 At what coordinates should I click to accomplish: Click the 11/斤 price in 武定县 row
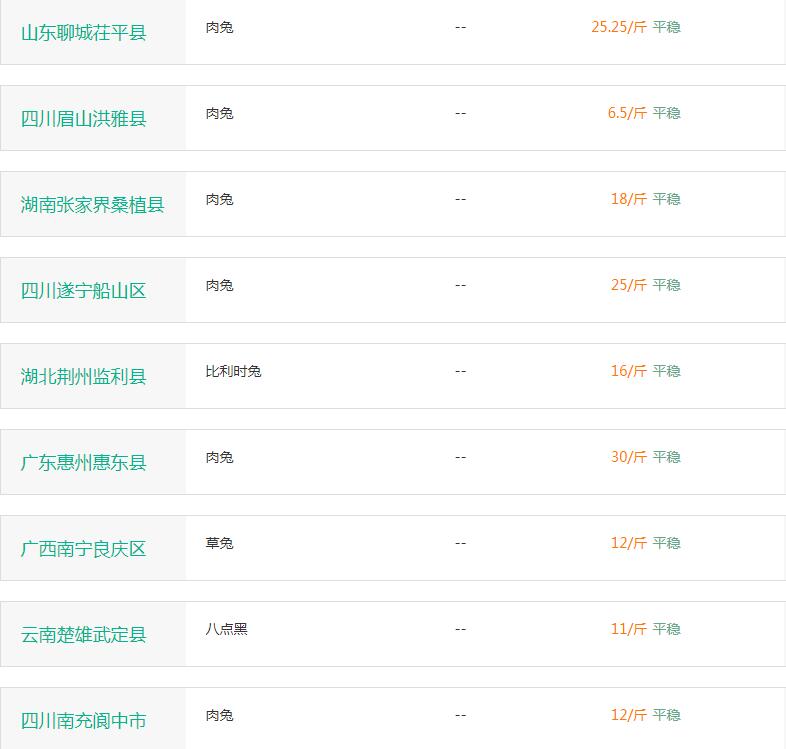click(x=628, y=629)
